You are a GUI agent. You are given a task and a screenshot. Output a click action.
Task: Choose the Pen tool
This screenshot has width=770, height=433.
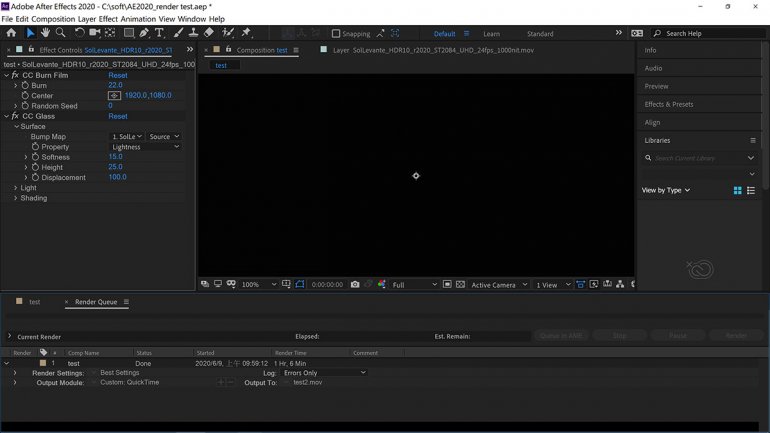[x=144, y=33]
